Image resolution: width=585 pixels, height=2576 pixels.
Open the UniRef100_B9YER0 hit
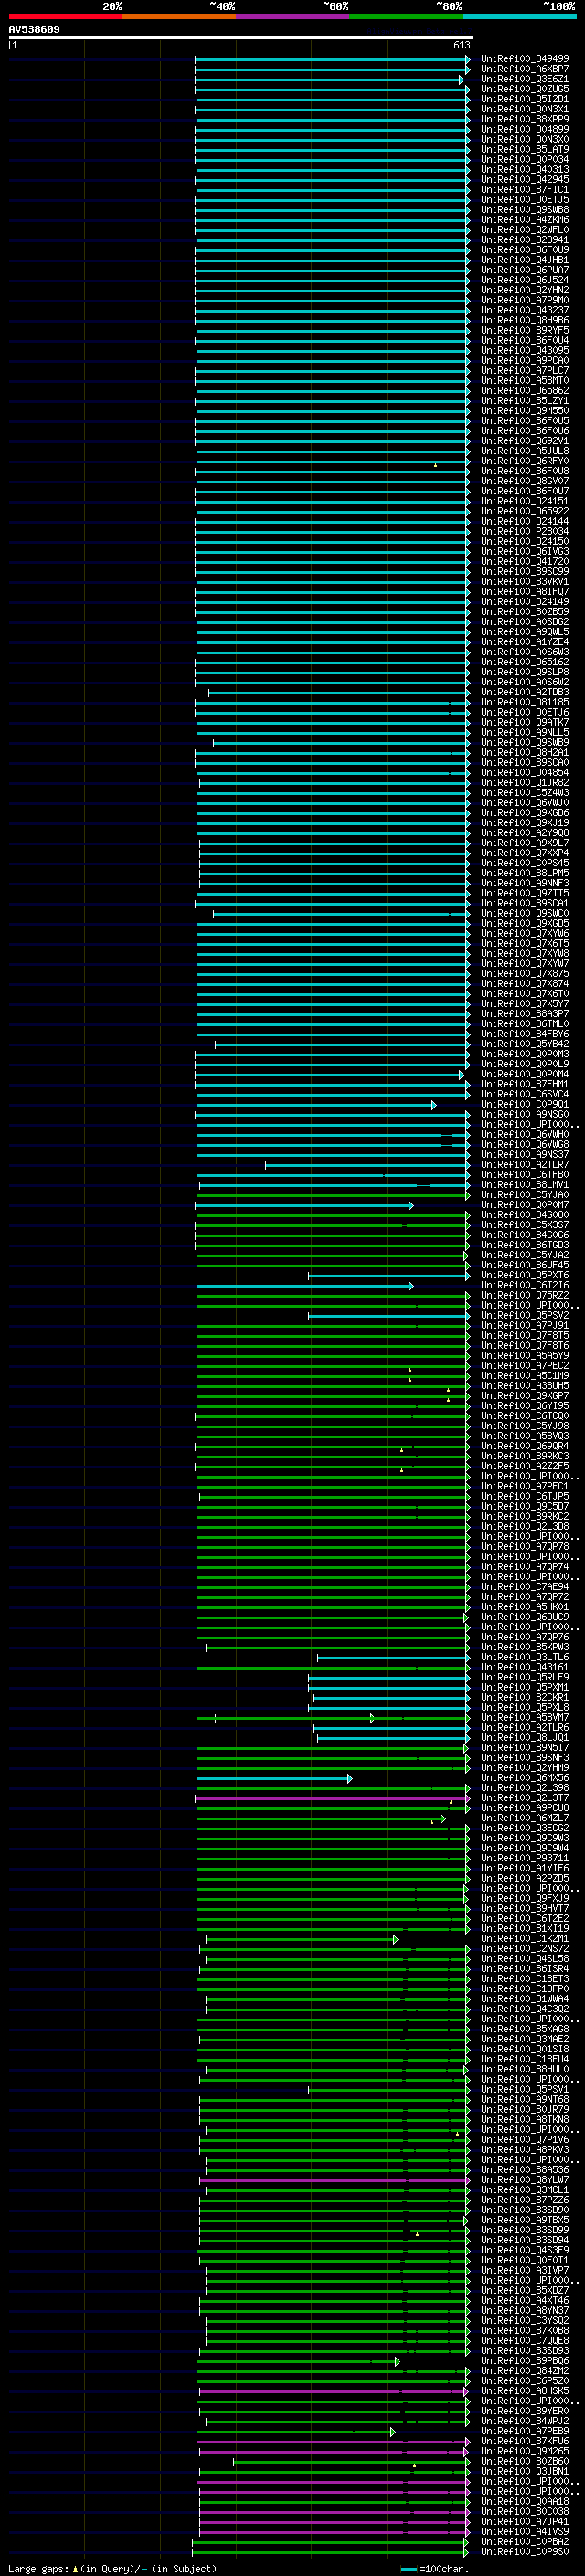[x=525, y=2411]
